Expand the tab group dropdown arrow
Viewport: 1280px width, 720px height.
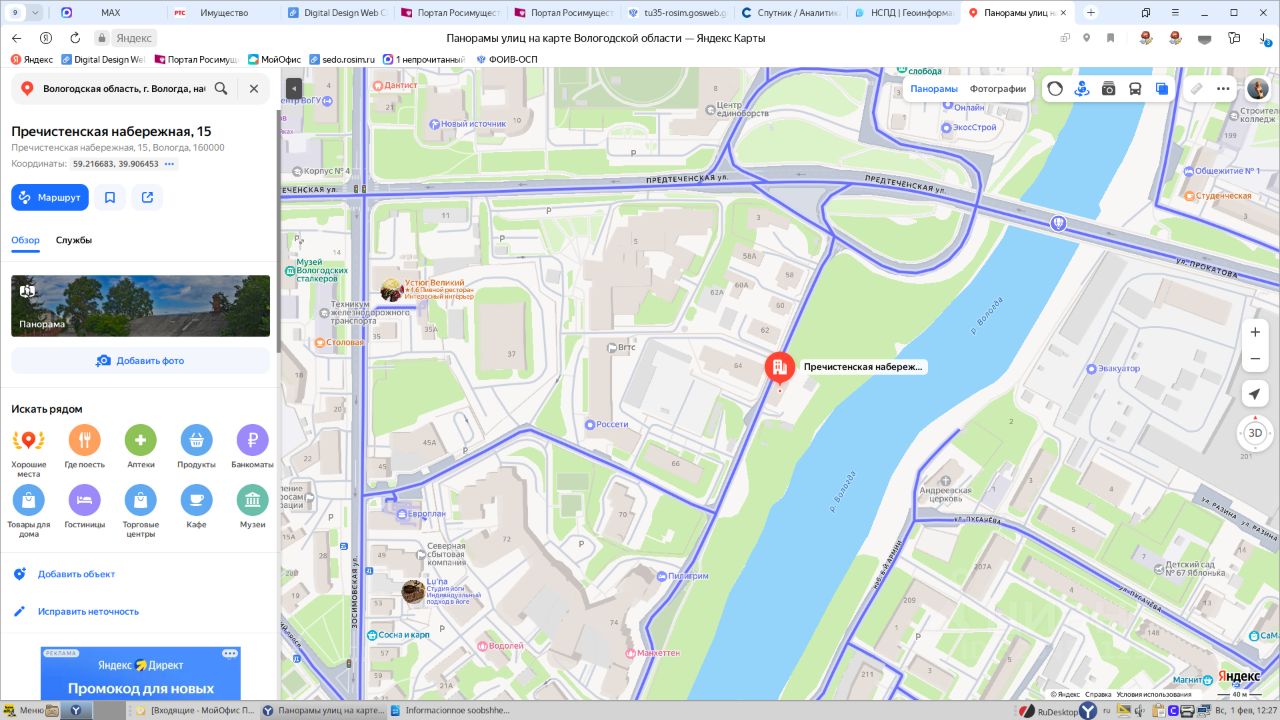[x=35, y=12]
